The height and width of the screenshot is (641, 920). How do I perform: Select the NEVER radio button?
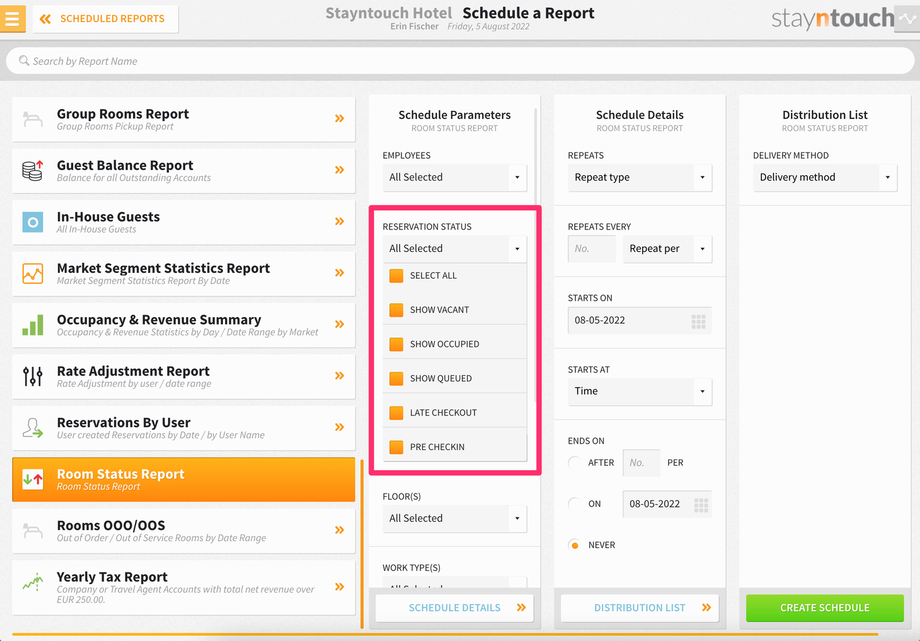(574, 545)
